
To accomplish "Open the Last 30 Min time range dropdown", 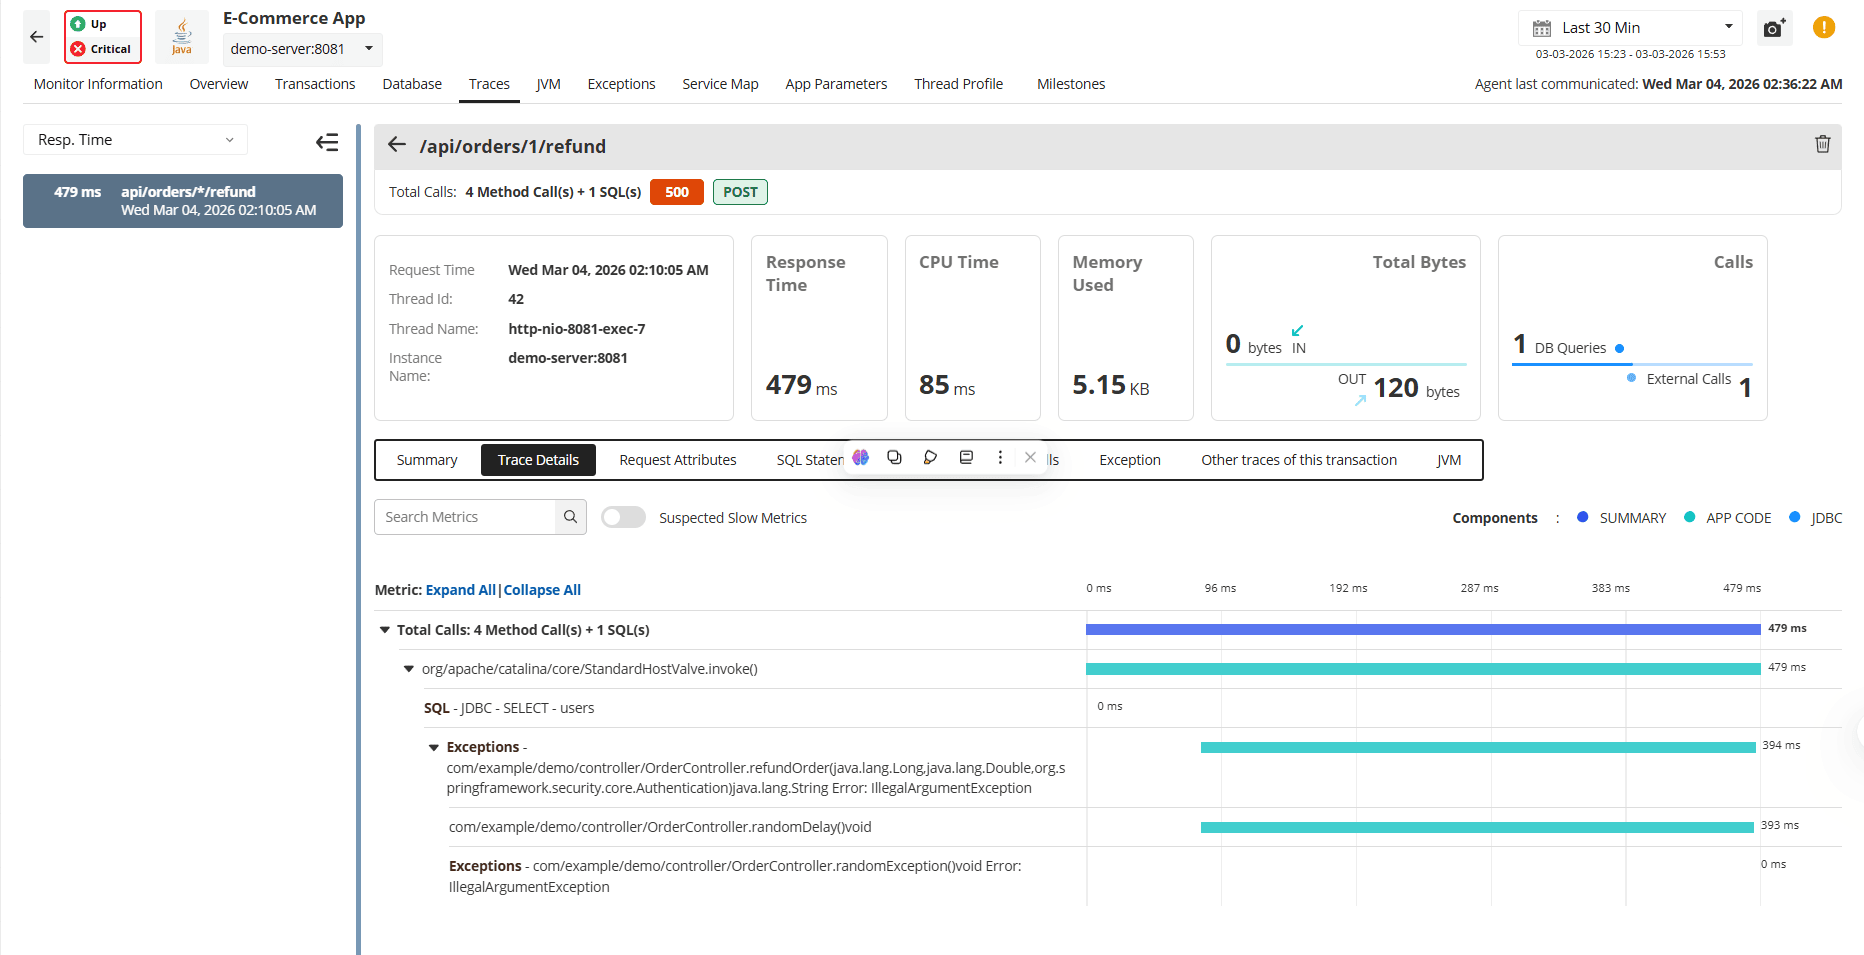I will (x=1630, y=28).
